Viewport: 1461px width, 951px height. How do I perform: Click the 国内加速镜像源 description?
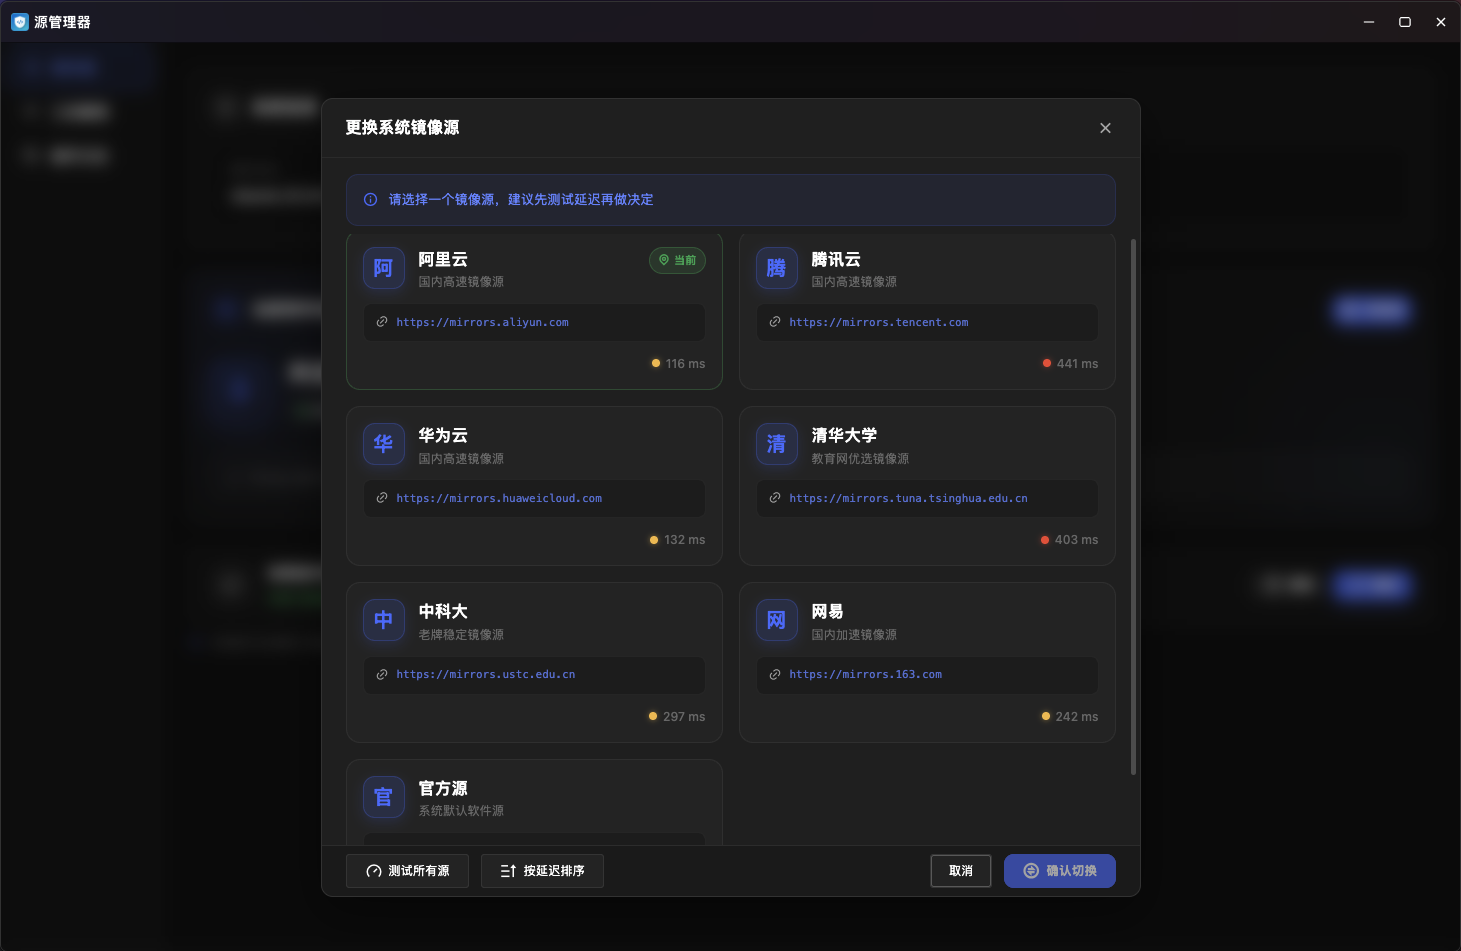(854, 634)
